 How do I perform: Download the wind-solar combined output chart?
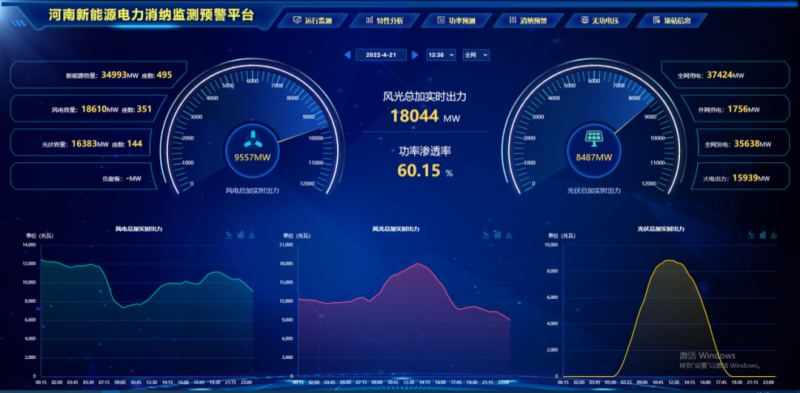509,235
